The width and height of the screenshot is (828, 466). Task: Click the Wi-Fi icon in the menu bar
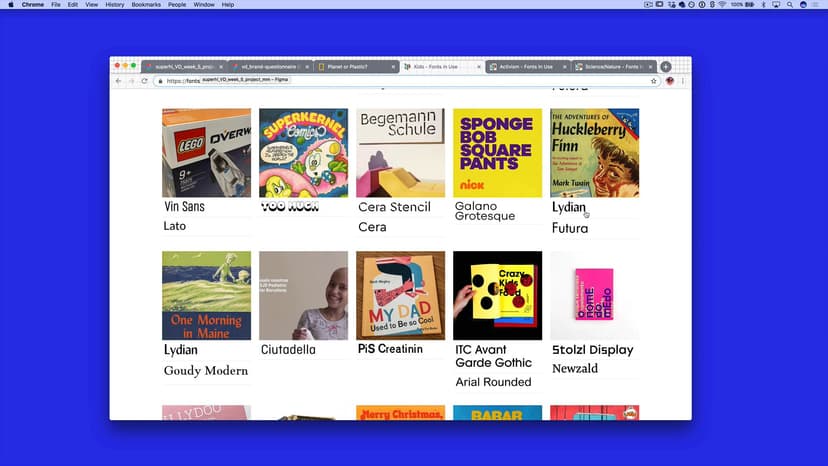tap(722, 5)
